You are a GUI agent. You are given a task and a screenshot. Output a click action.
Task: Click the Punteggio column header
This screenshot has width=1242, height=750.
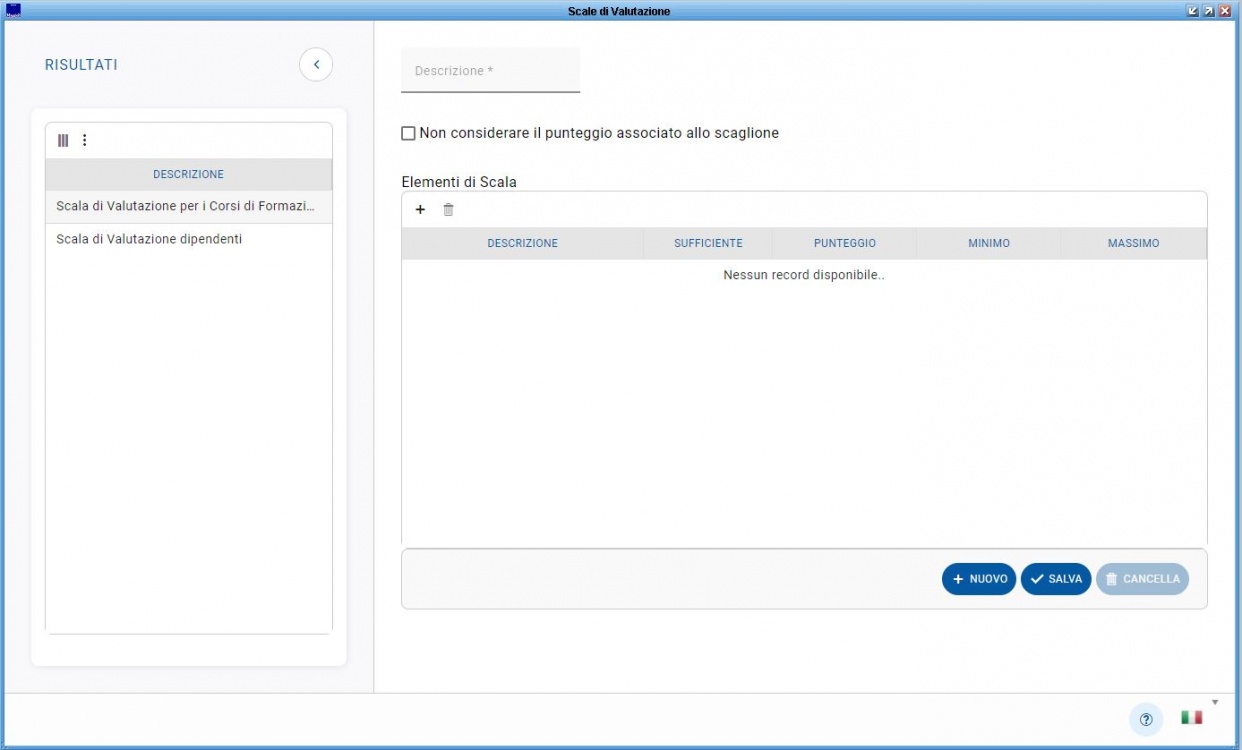tap(845, 243)
